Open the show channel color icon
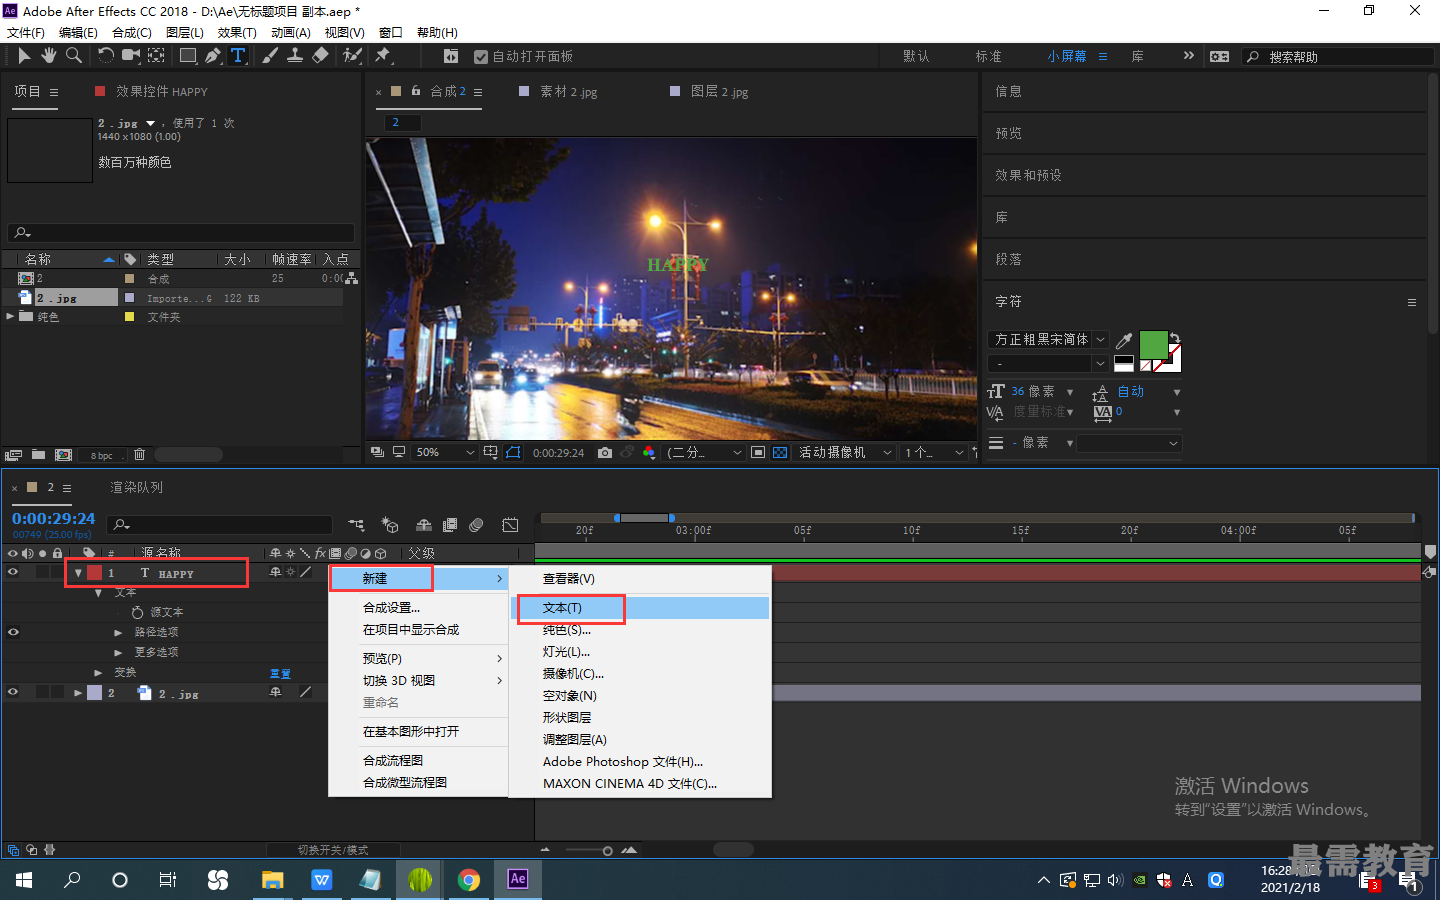Image resolution: width=1440 pixels, height=900 pixels. [649, 453]
